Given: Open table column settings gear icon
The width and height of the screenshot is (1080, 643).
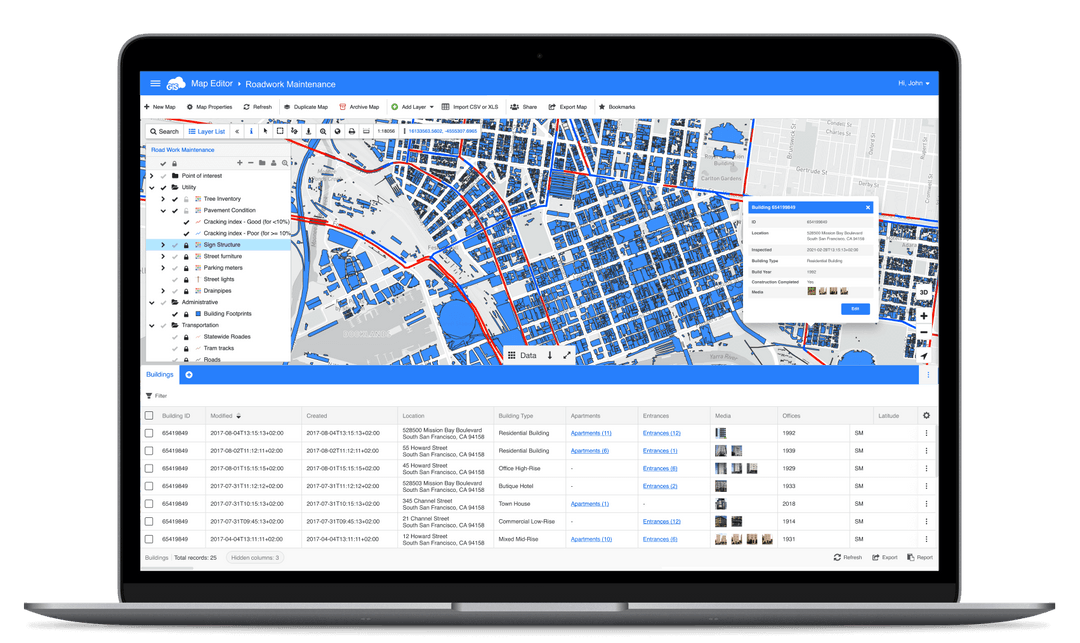Looking at the screenshot, I should pos(925,416).
